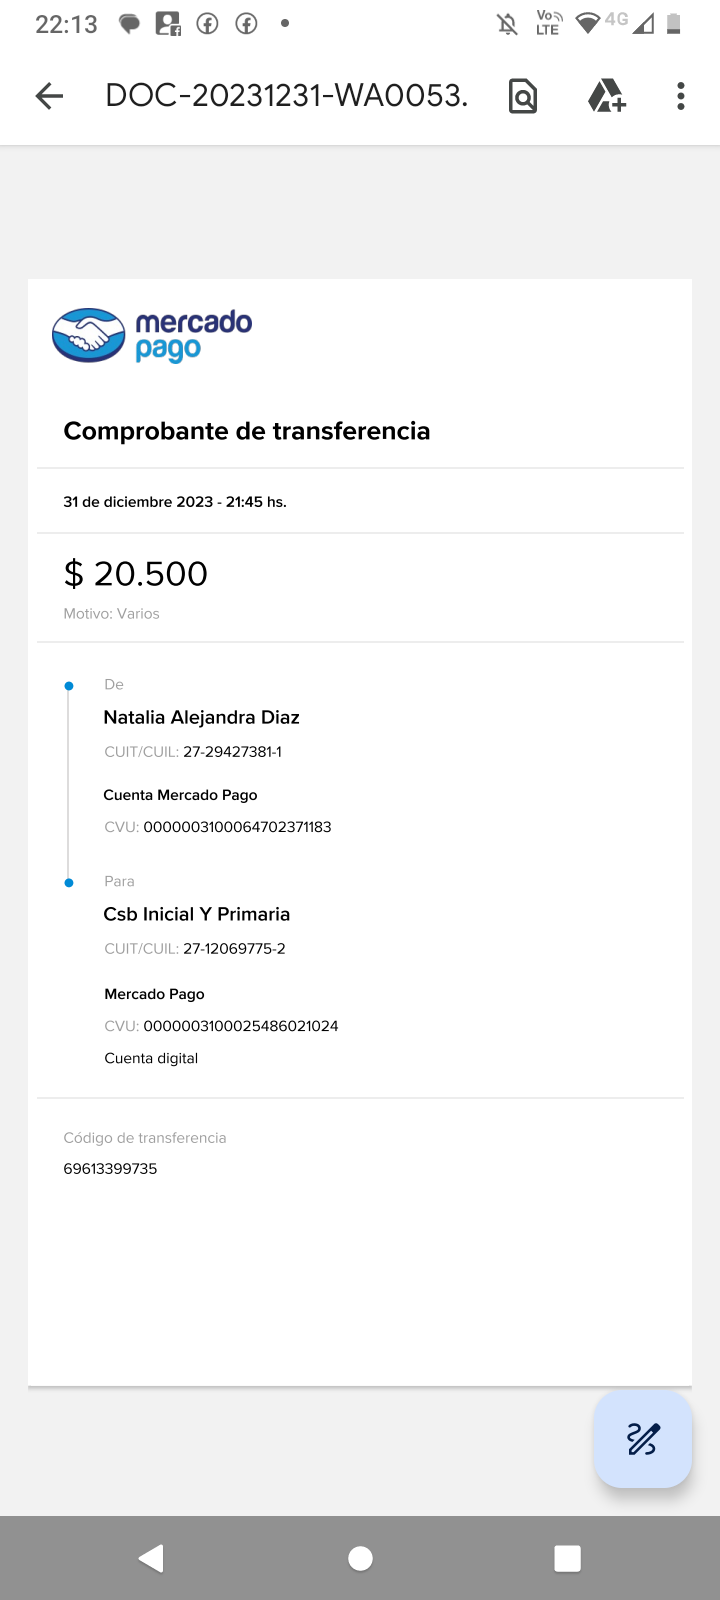Tap the transfer code 69613399735
Viewport: 720px width, 1600px height.
click(110, 1169)
